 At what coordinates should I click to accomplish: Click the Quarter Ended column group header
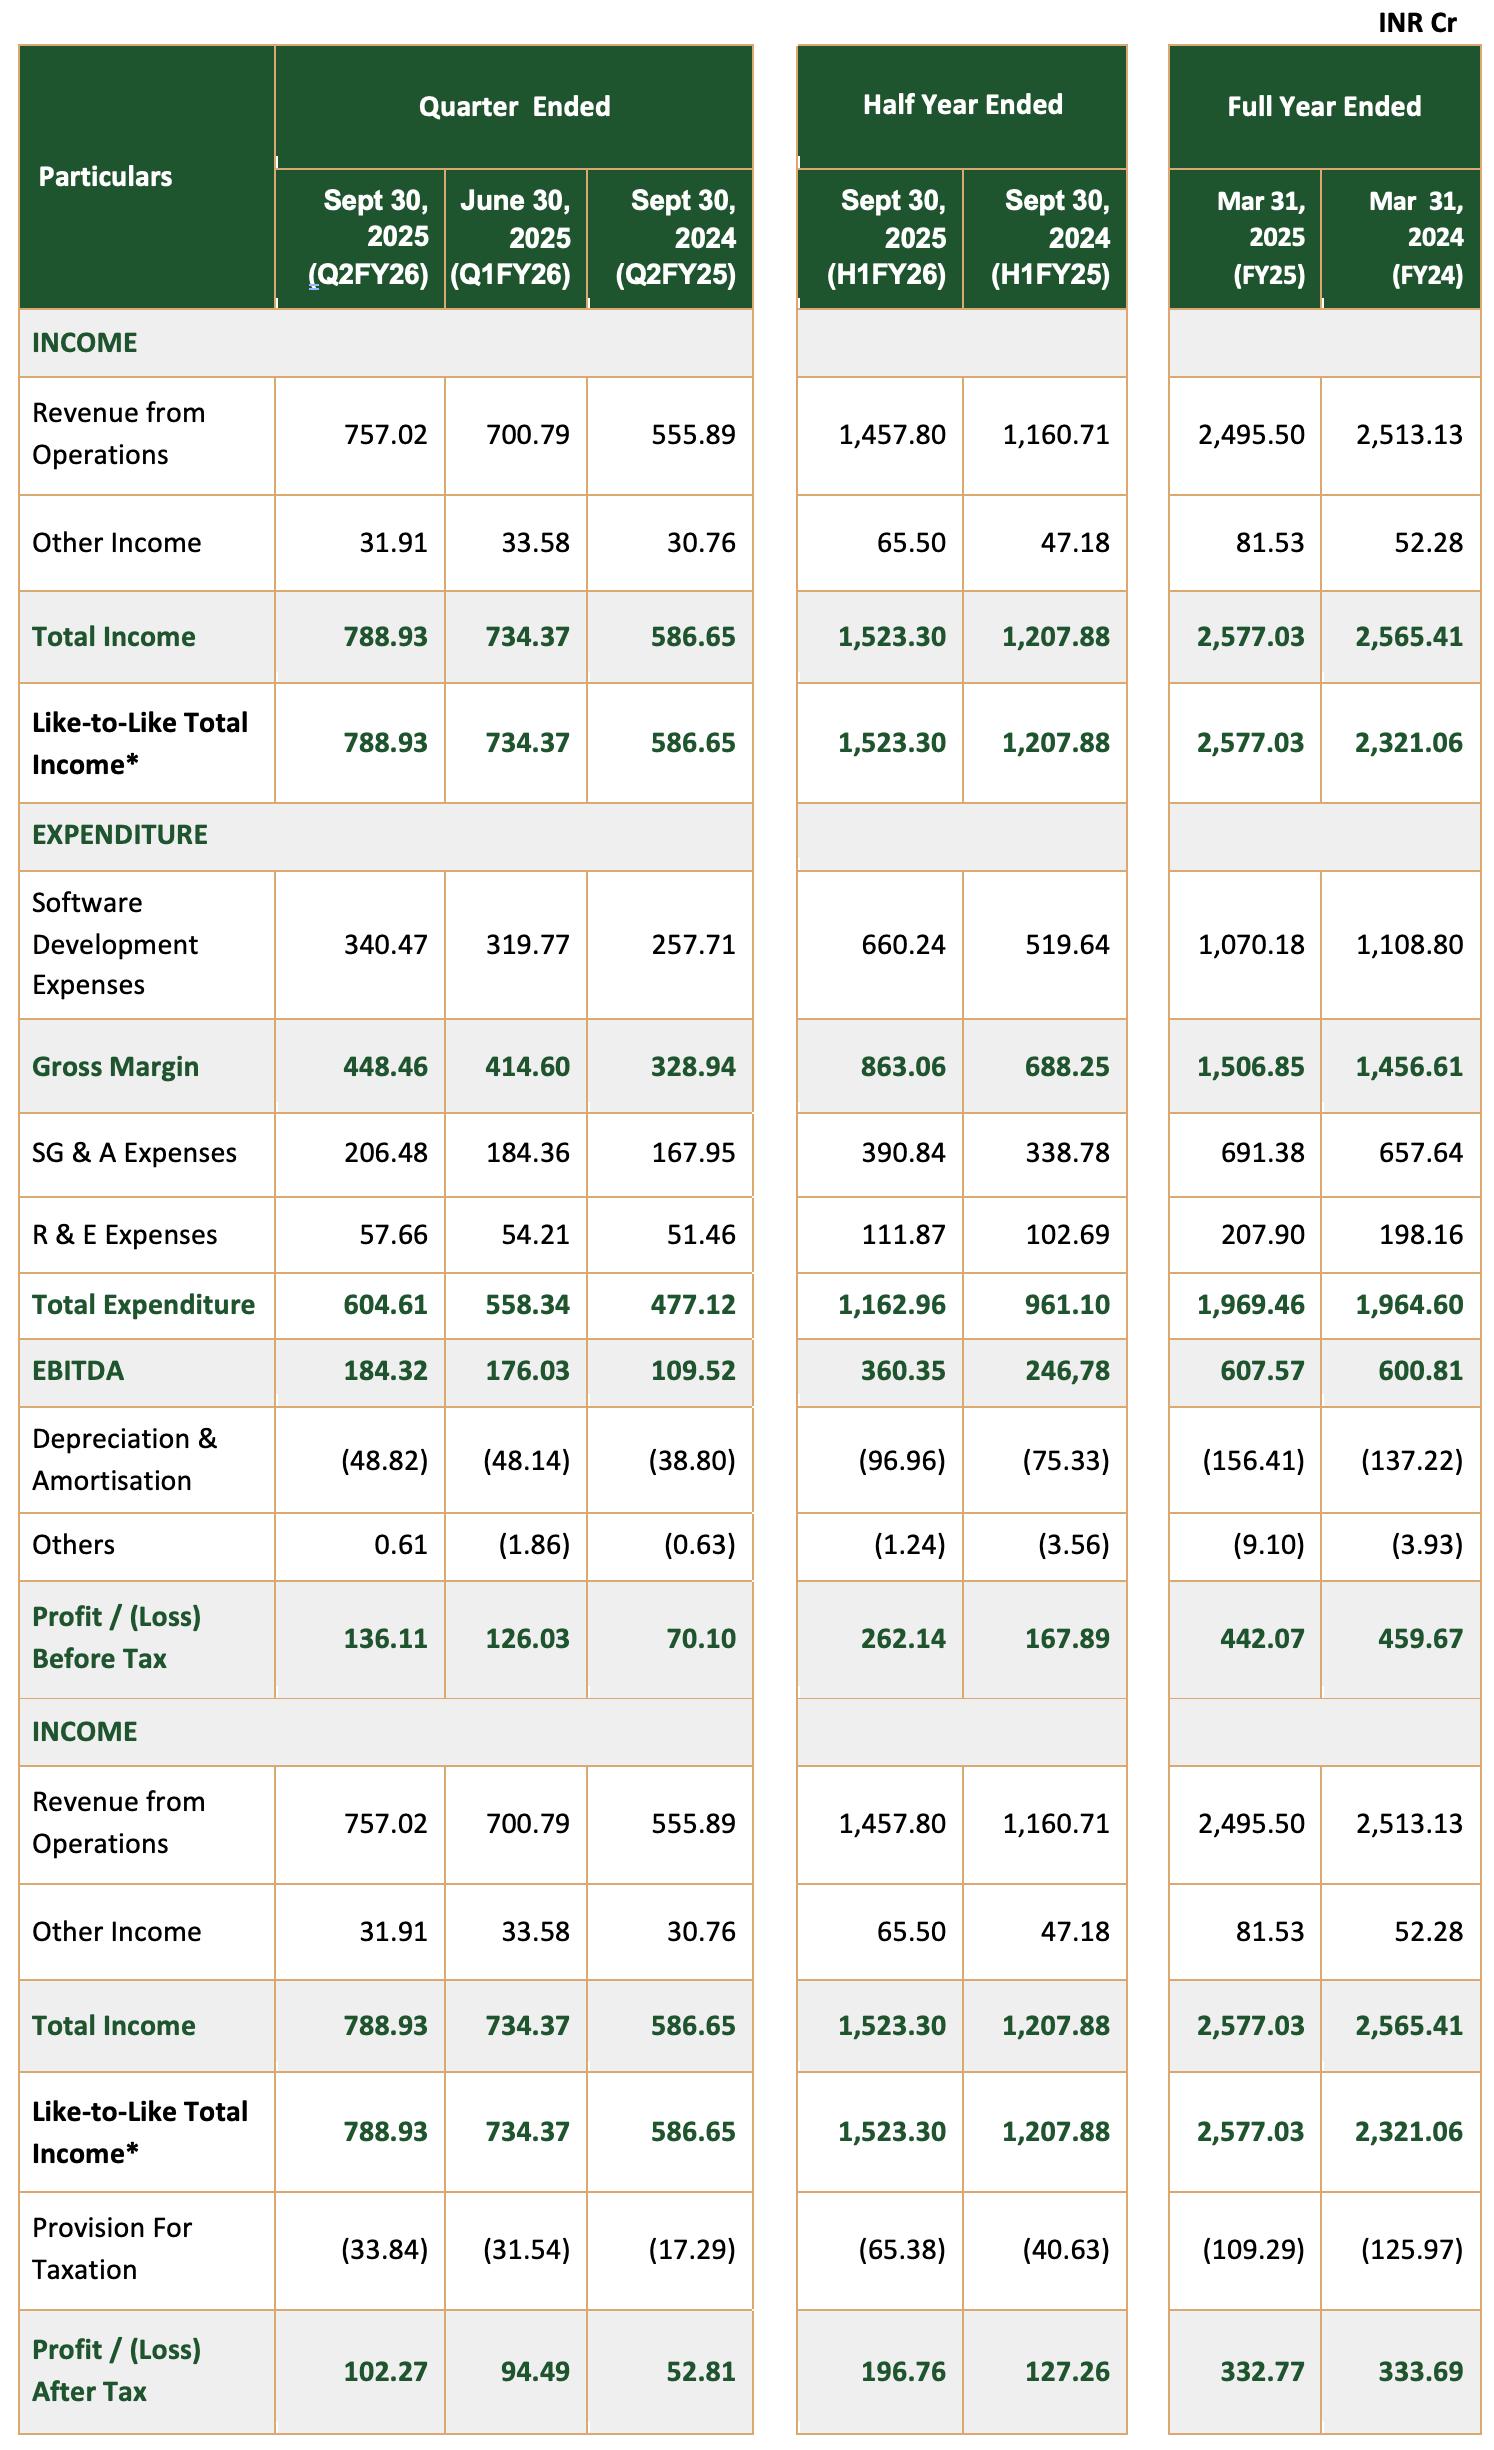pyautogui.click(x=514, y=107)
